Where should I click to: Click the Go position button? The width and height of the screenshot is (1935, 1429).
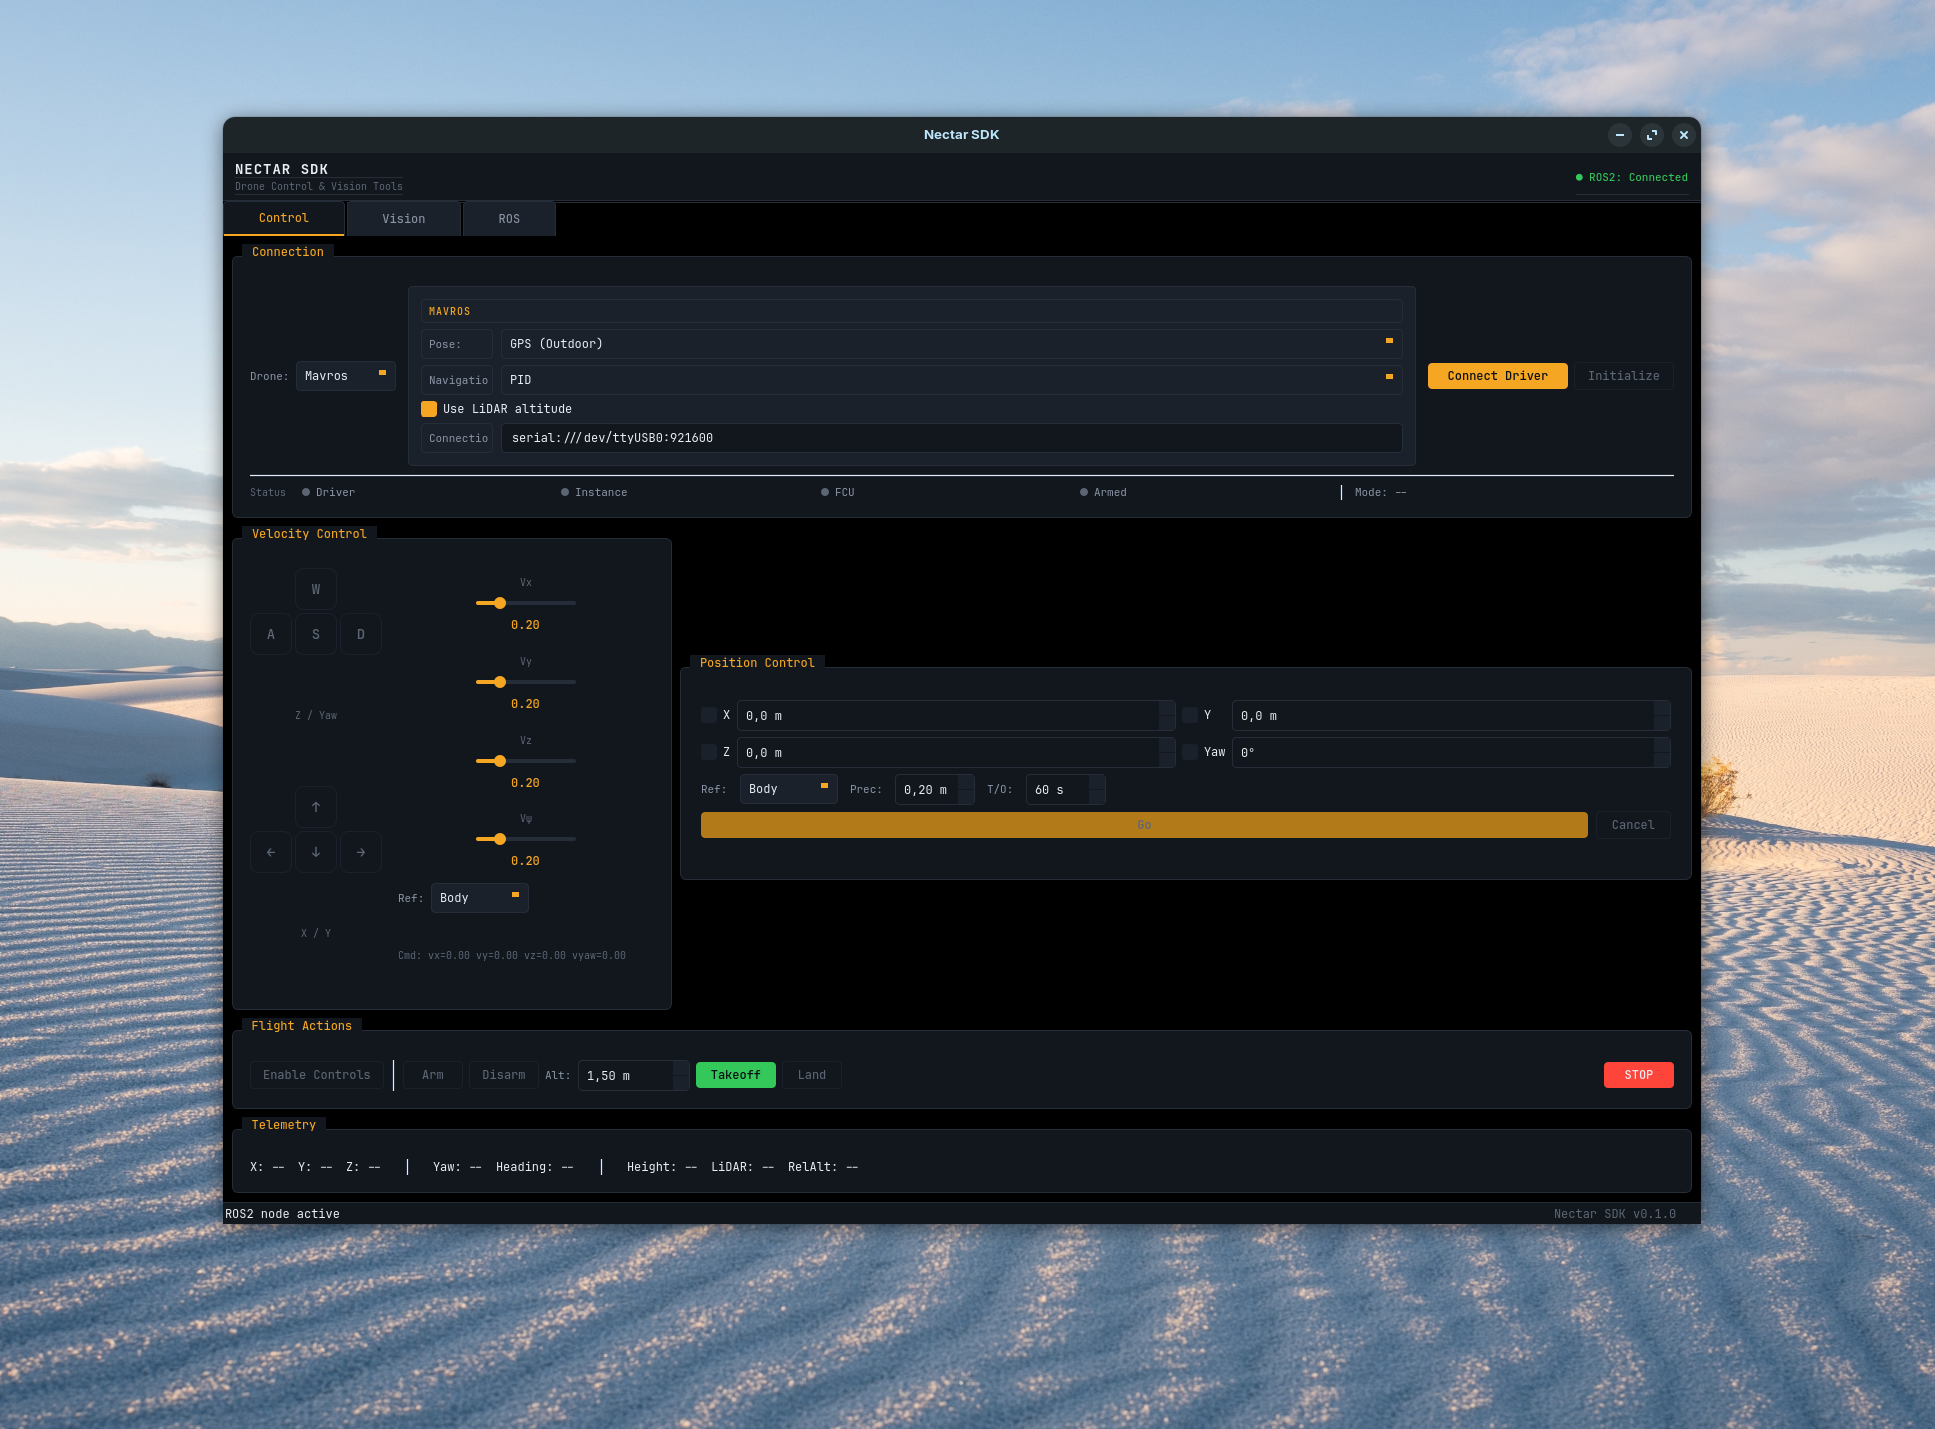(1144, 825)
